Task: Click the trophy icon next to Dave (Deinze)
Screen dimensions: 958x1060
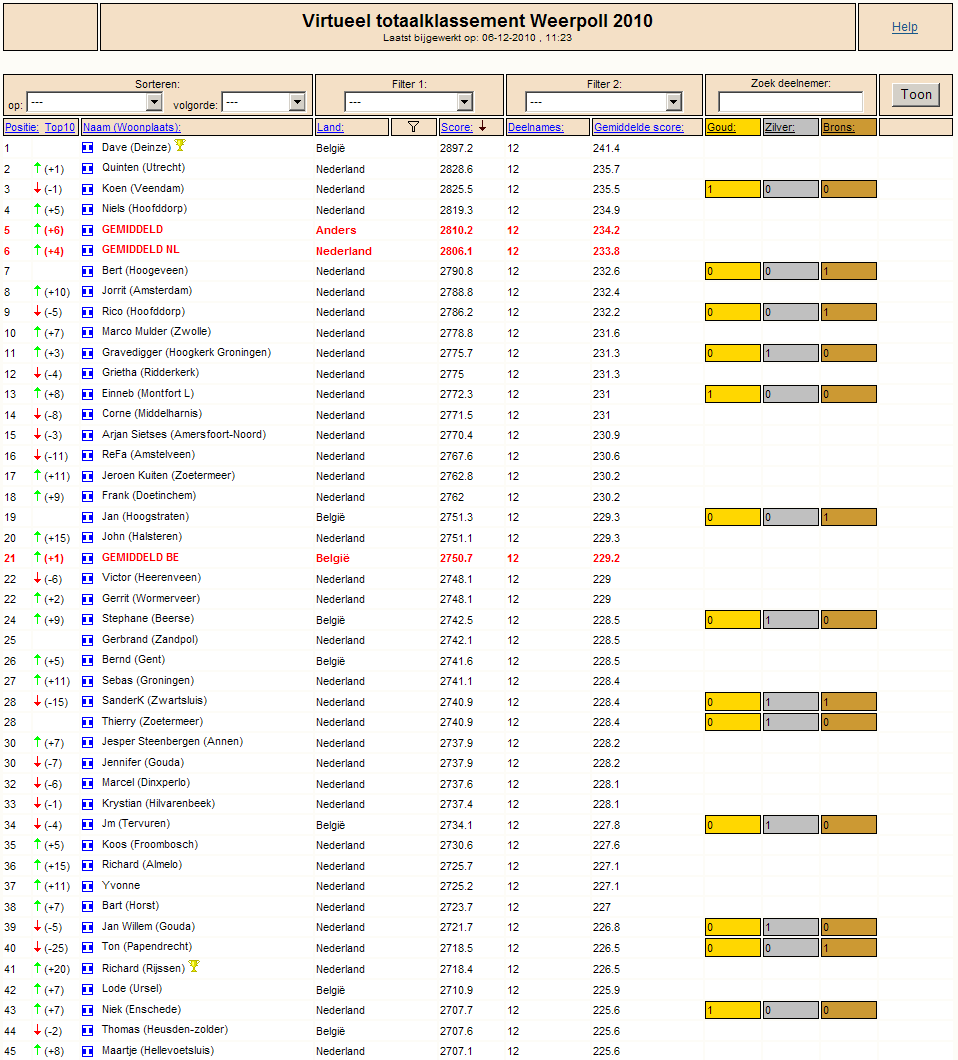Action: coord(180,145)
